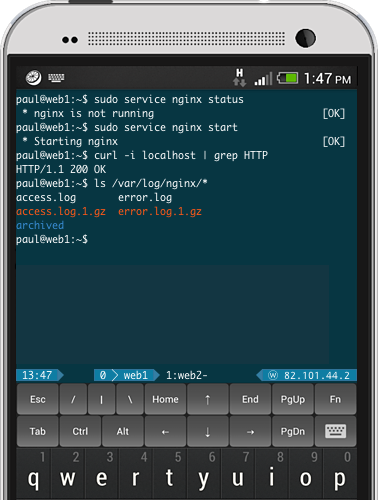Image resolution: width=378 pixels, height=500 pixels.
Task: Toggle the Ctrl modifier key
Action: (80, 431)
